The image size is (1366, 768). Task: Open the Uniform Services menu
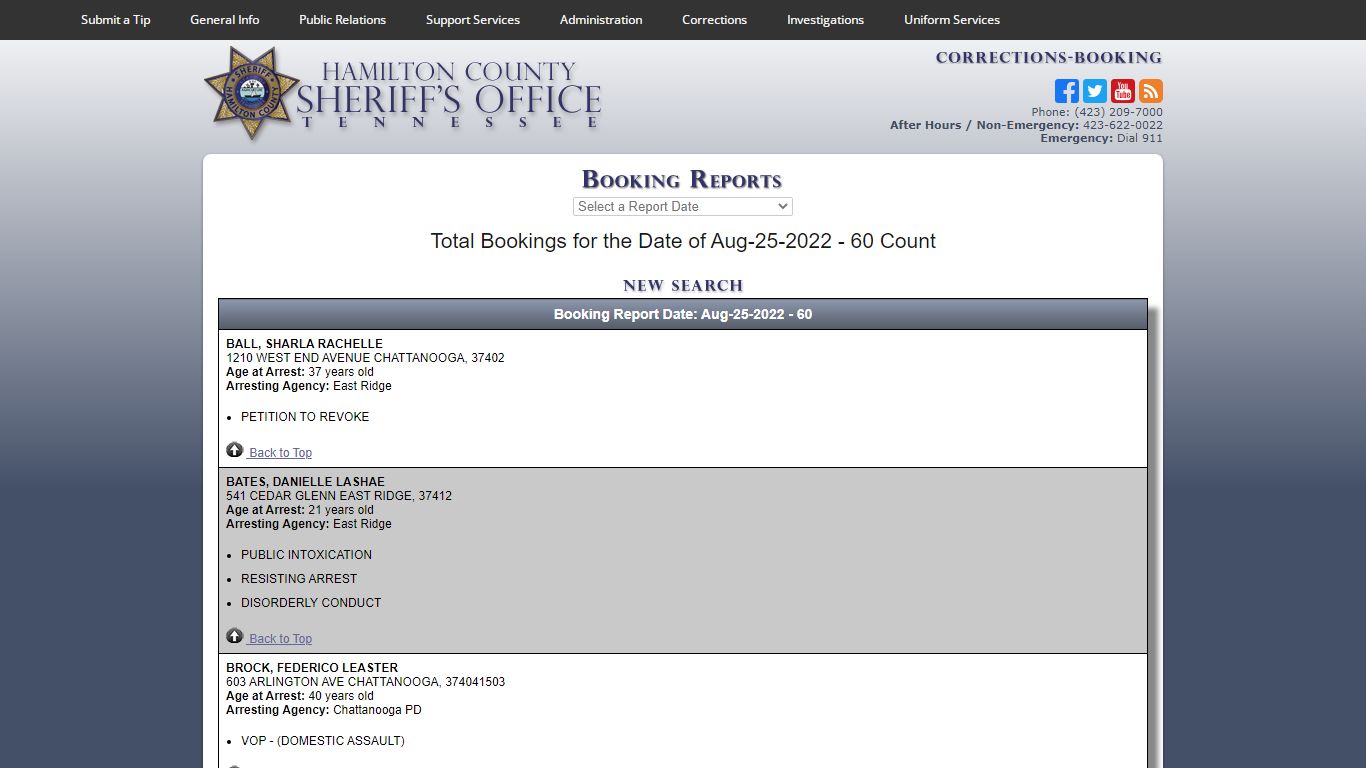click(x=952, y=20)
